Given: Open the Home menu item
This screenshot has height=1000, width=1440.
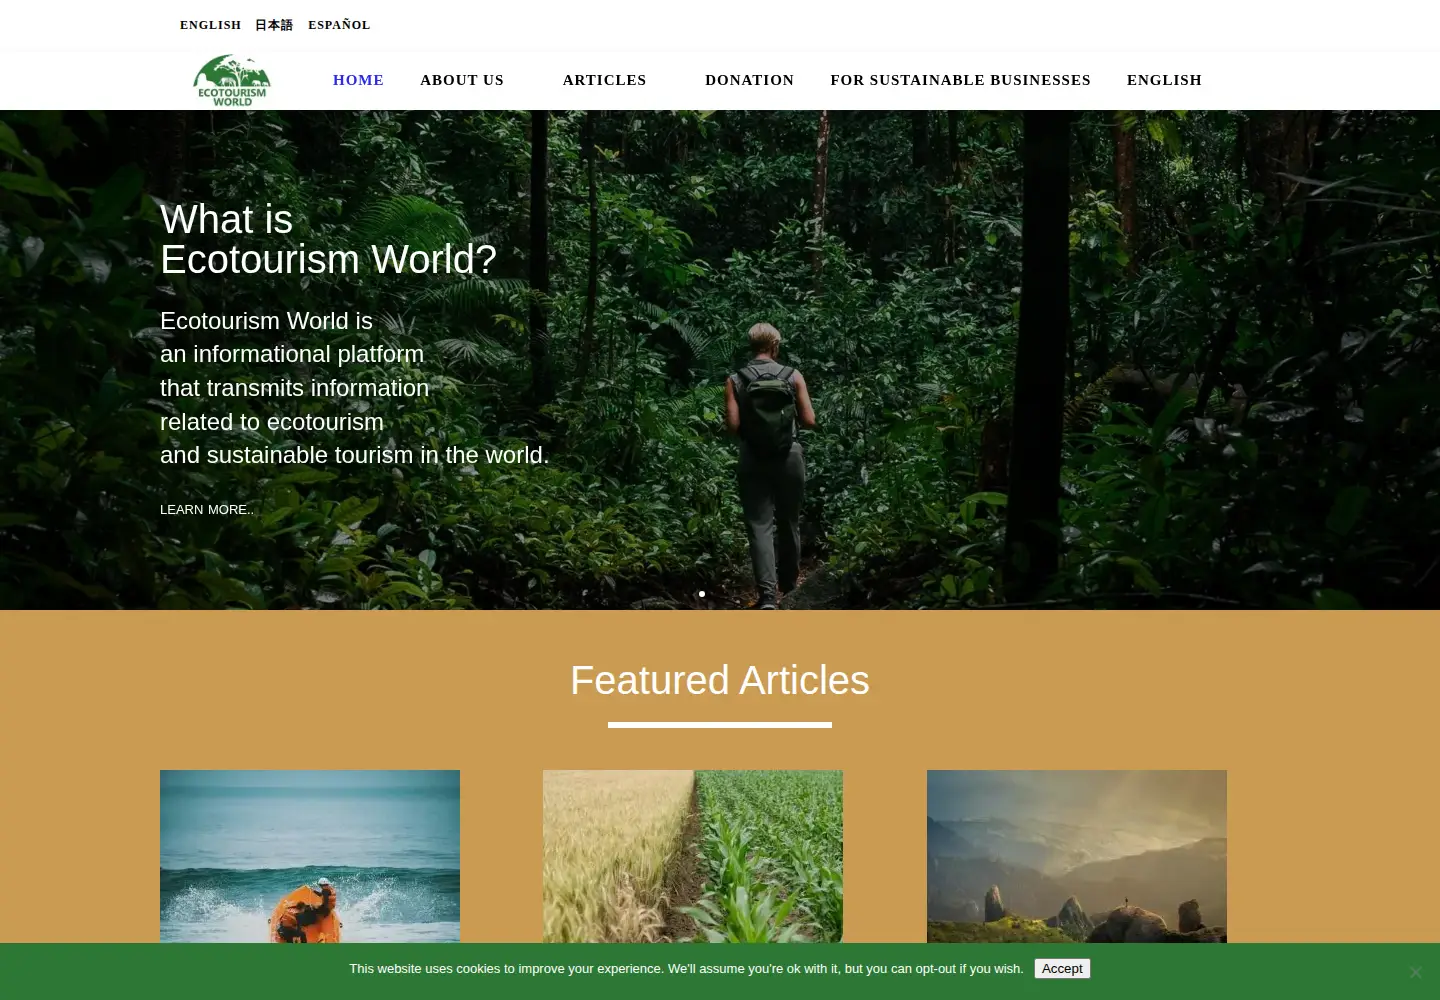Looking at the screenshot, I should coord(358,80).
